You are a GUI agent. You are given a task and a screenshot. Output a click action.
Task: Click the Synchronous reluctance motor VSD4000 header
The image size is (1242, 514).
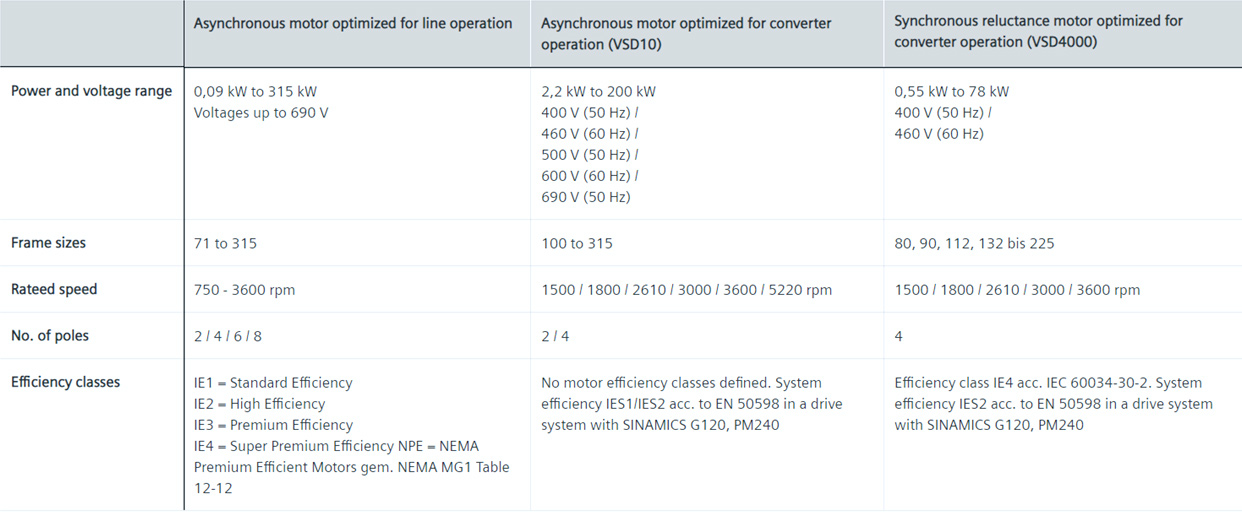(1039, 32)
